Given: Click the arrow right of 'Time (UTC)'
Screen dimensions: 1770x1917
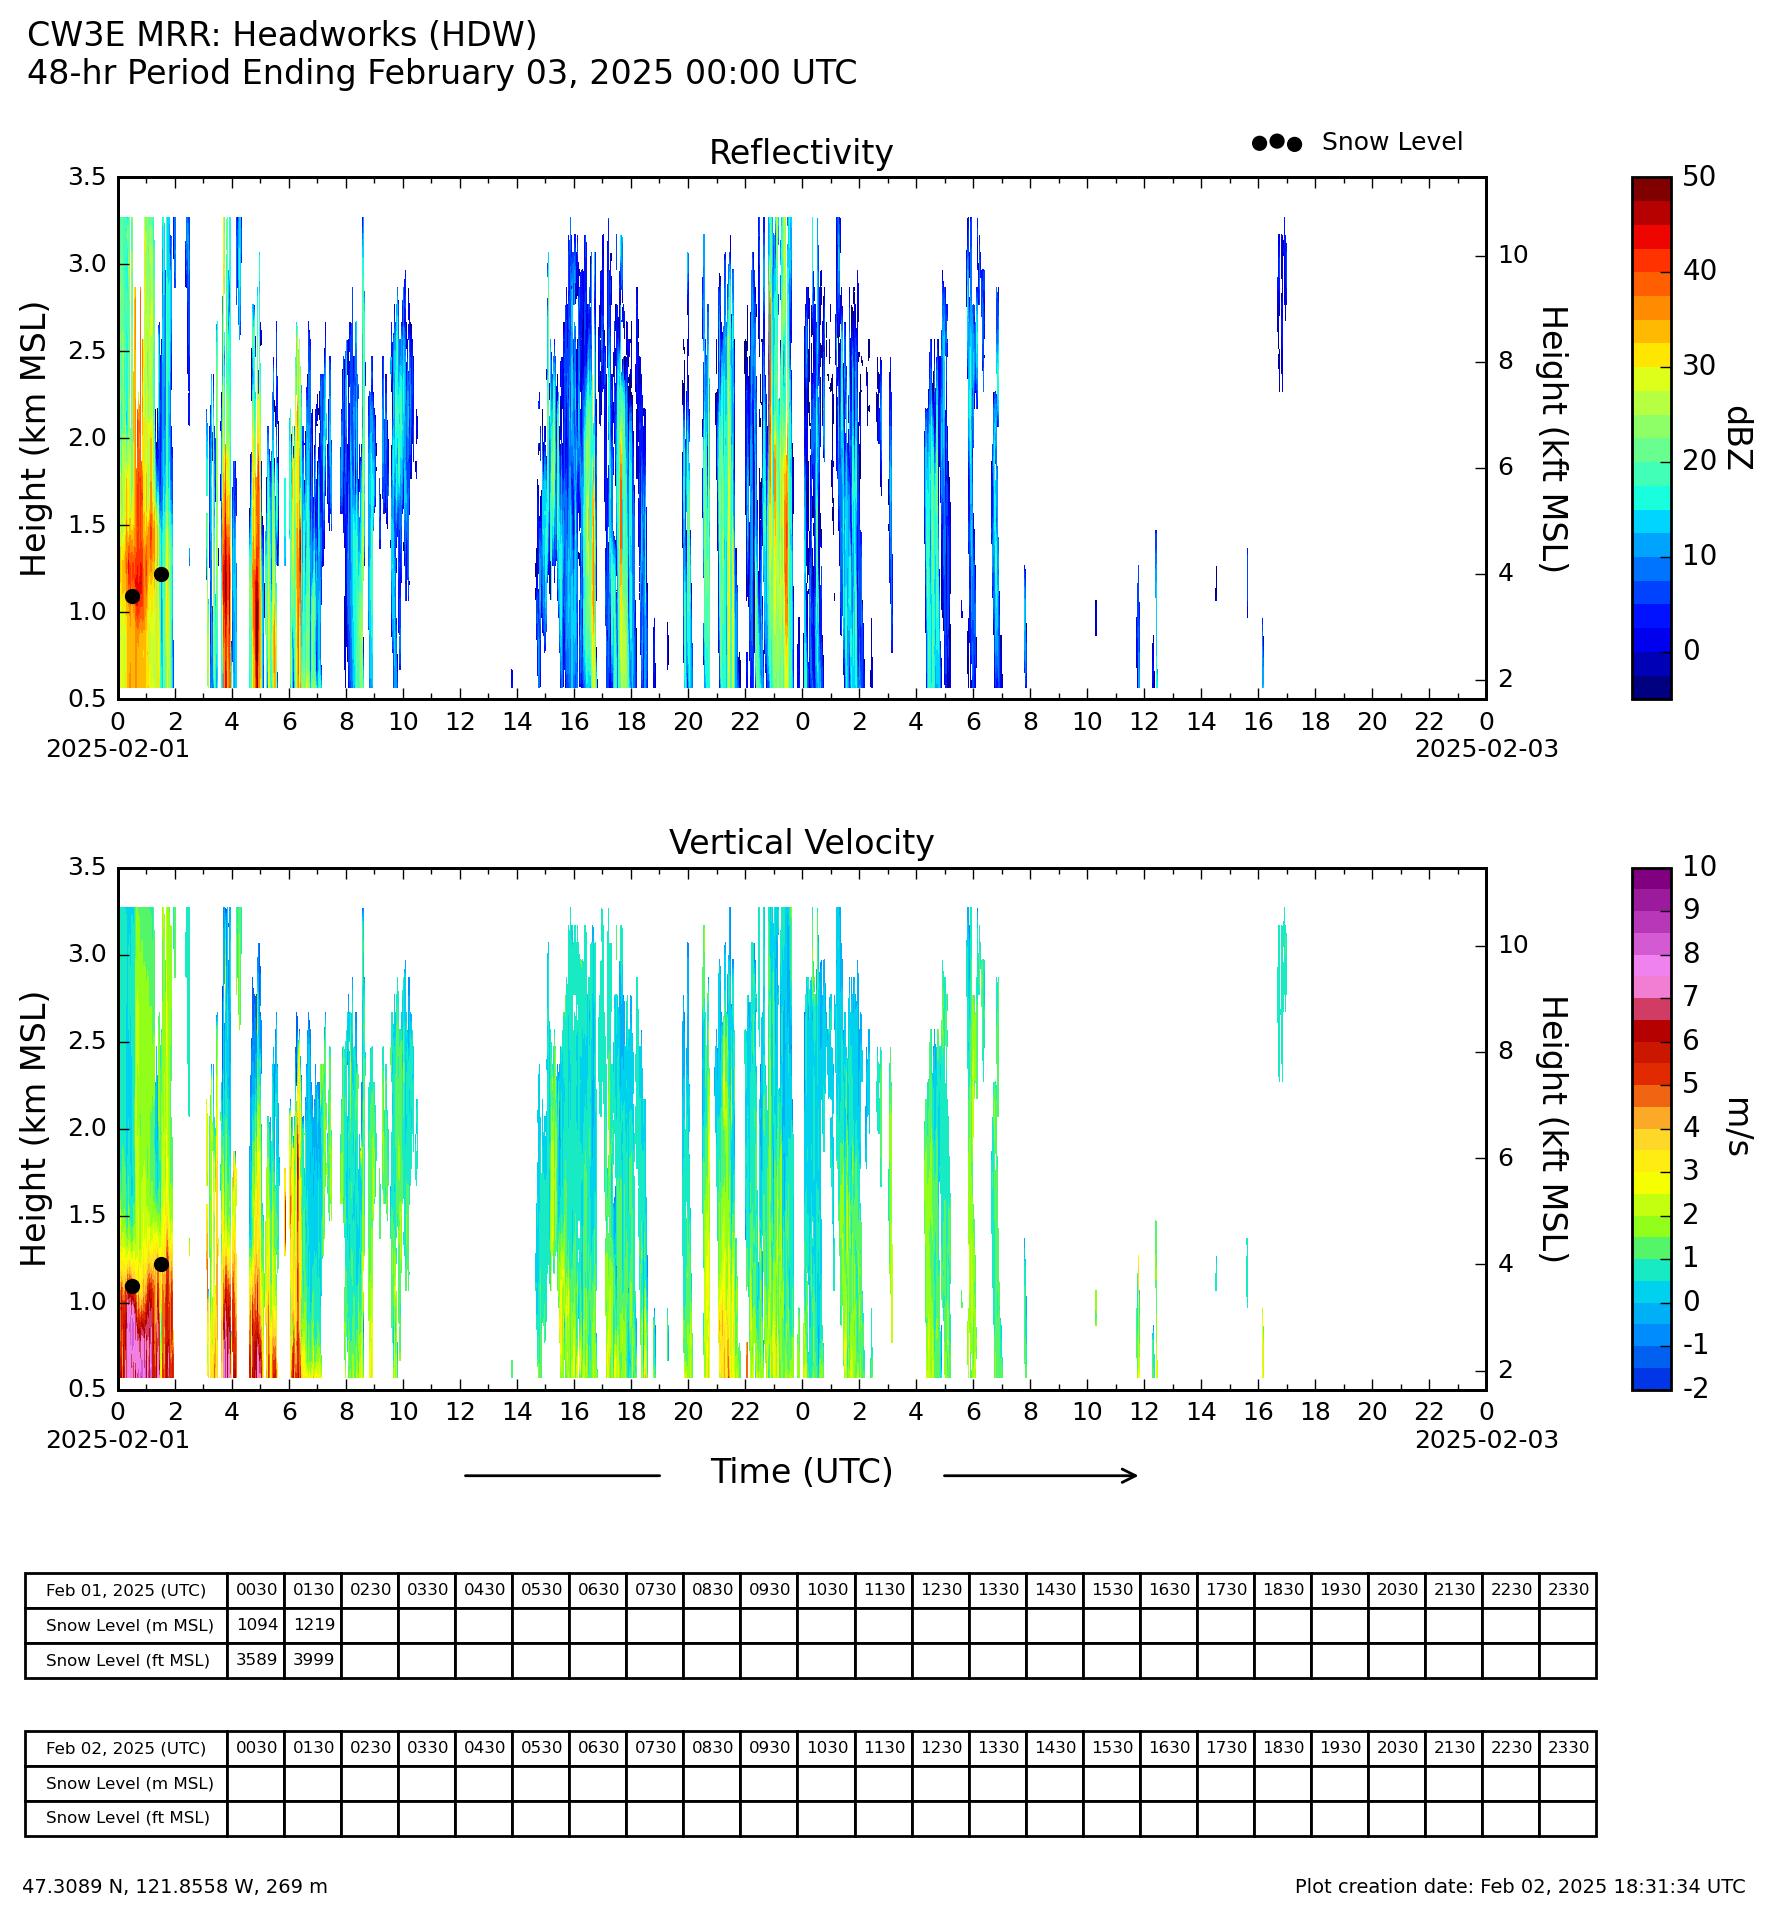Looking at the screenshot, I should pos(1040,1475).
